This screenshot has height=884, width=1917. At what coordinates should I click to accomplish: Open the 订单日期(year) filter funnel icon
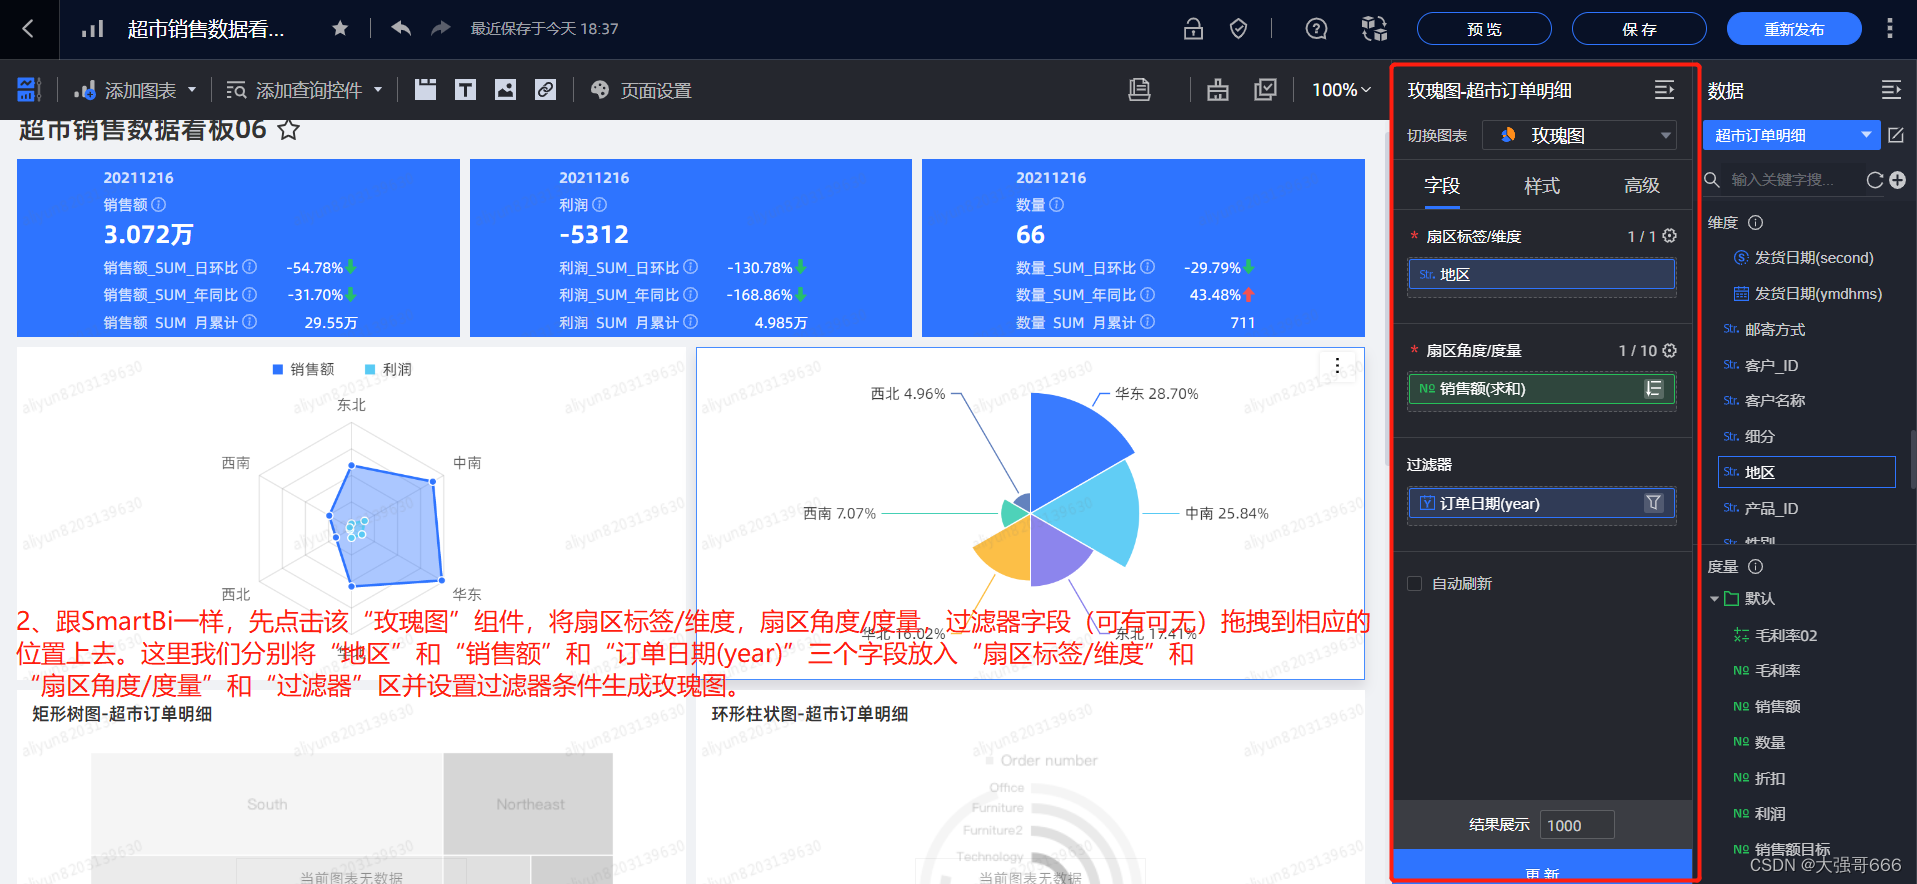pos(1654,503)
